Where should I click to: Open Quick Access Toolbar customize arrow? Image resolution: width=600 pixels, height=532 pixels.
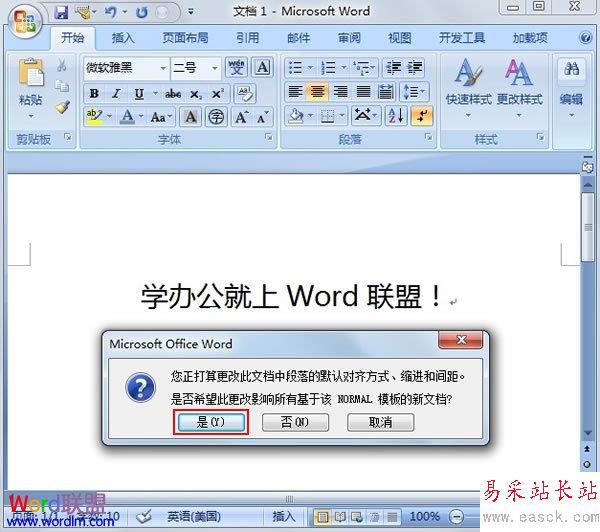point(191,12)
